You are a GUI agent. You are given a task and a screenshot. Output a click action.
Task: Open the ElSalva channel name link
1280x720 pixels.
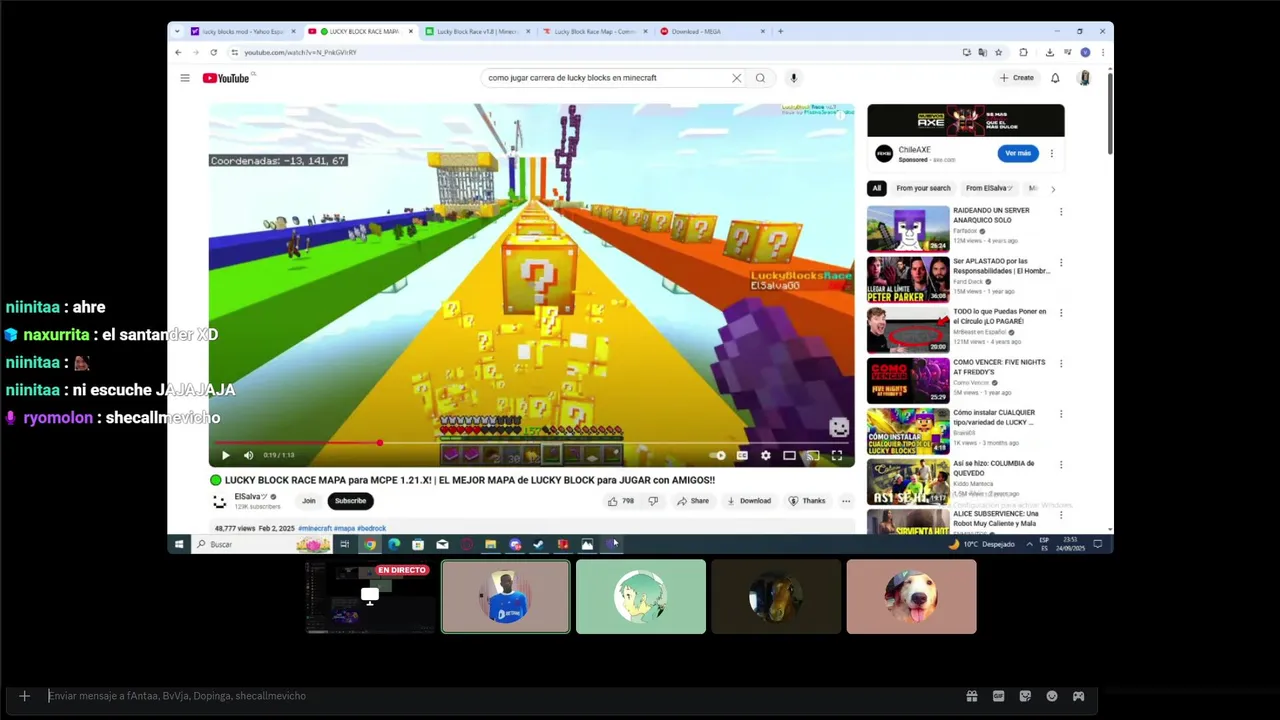pos(251,496)
